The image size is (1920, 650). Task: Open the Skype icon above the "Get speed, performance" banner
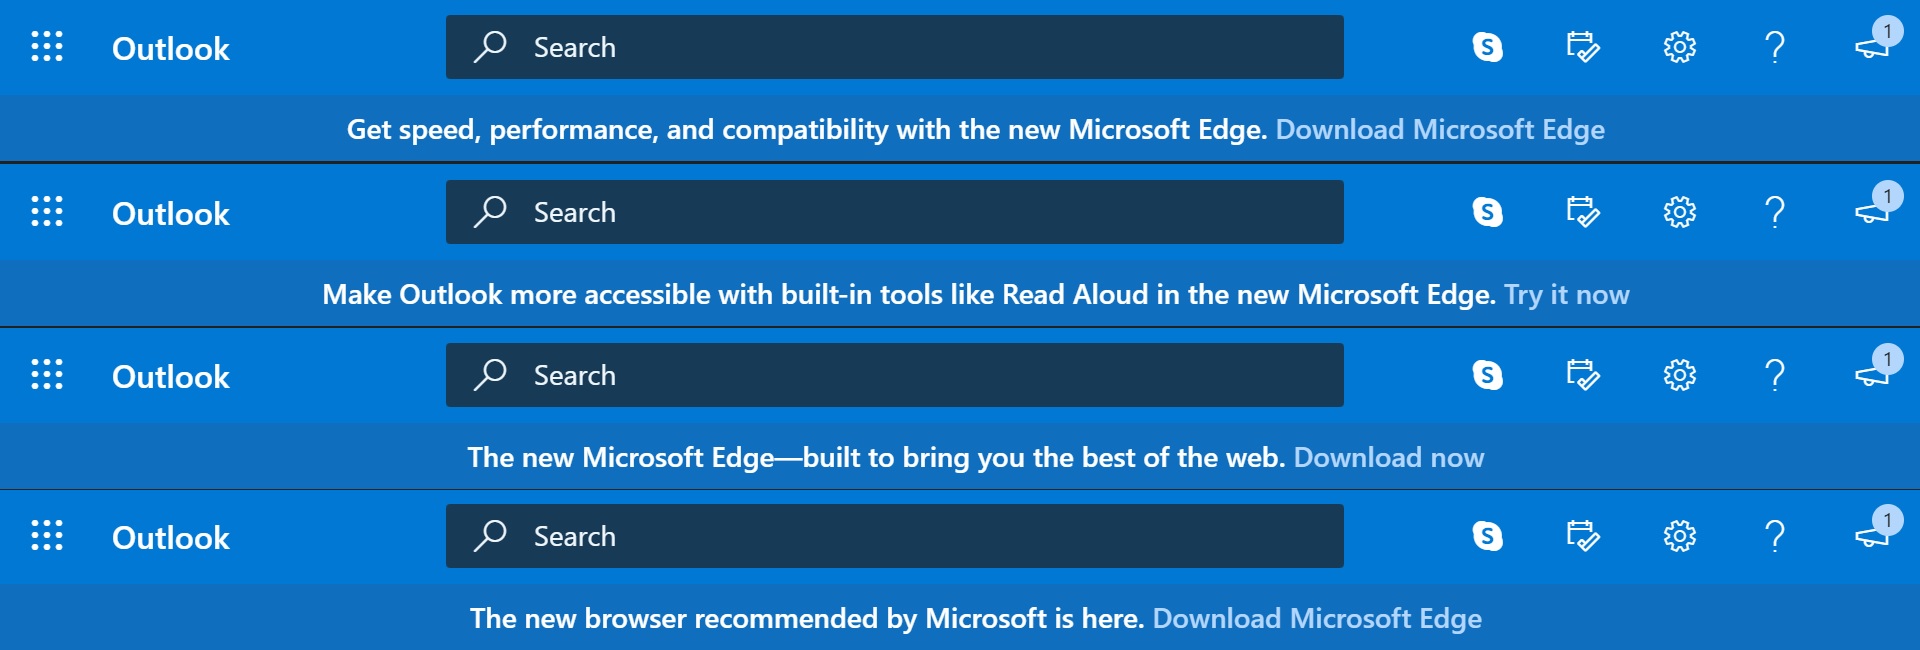click(x=1487, y=47)
